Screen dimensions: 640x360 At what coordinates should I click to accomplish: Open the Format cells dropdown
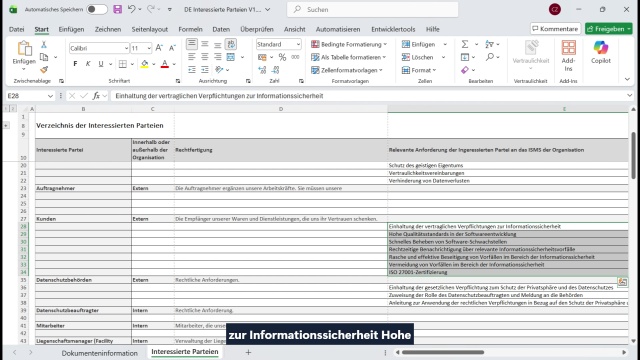[419, 70]
